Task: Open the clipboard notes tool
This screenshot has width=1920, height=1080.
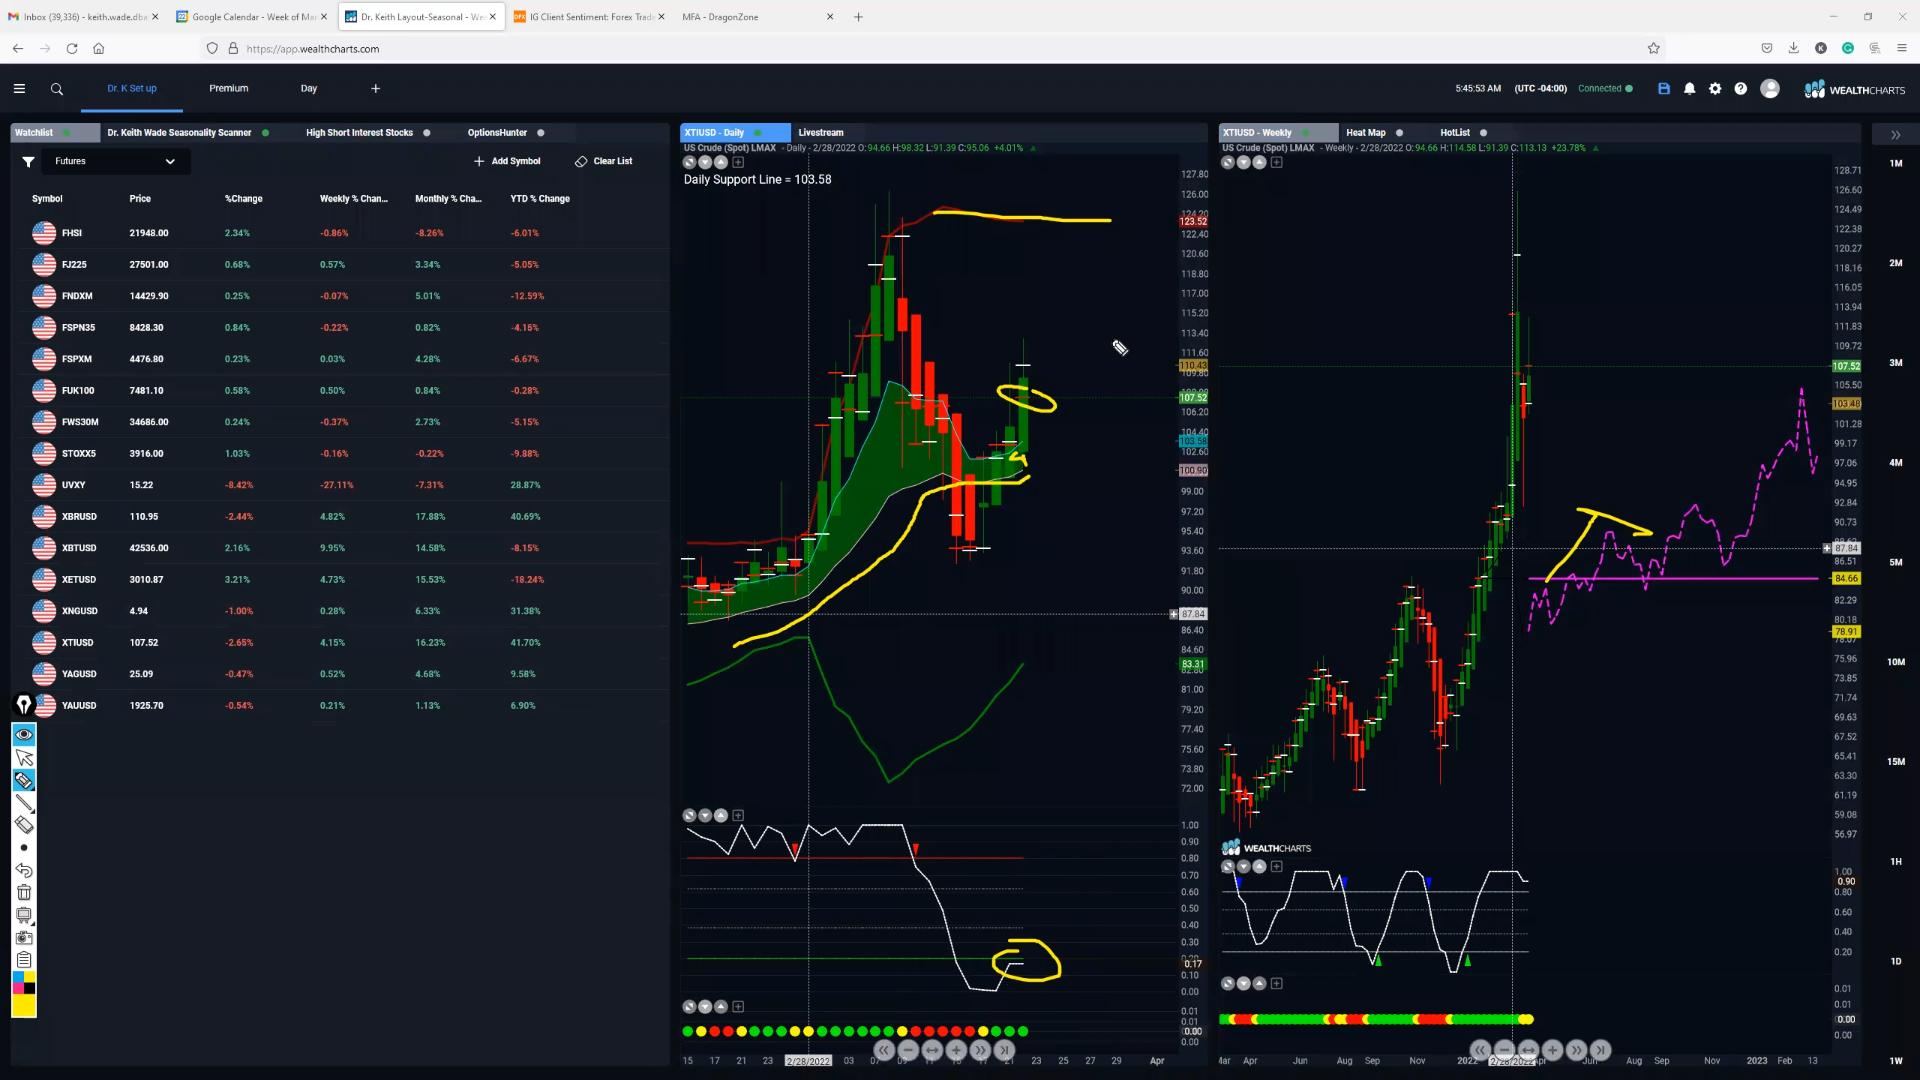Action: pos(24,960)
